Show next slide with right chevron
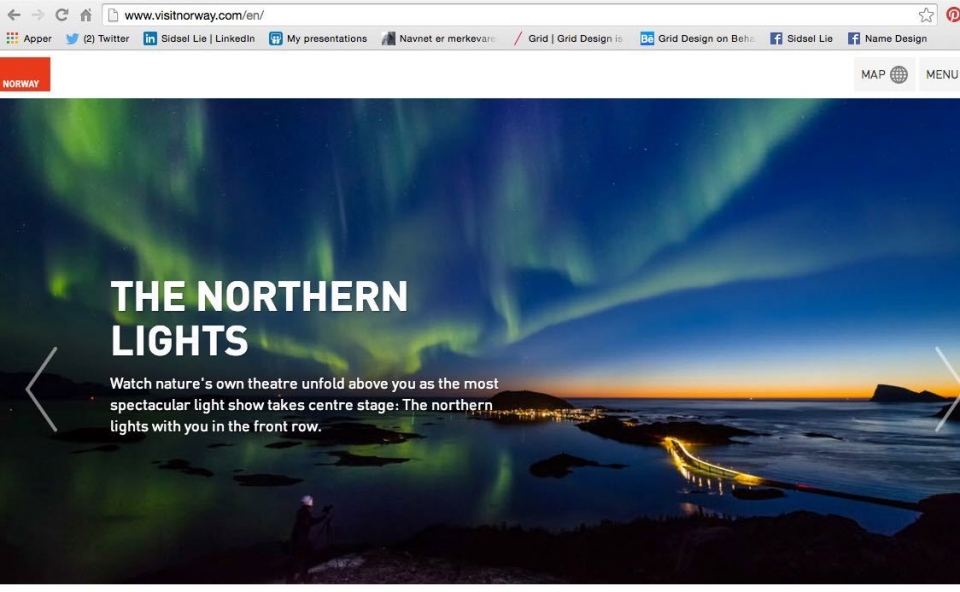960x592 pixels. click(x=947, y=389)
